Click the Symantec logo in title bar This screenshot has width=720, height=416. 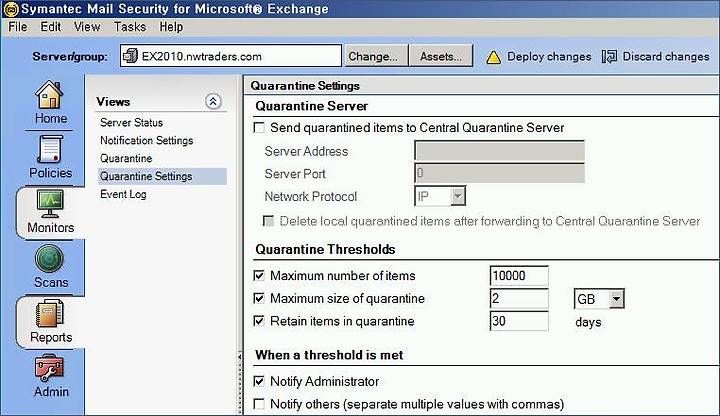[10, 9]
